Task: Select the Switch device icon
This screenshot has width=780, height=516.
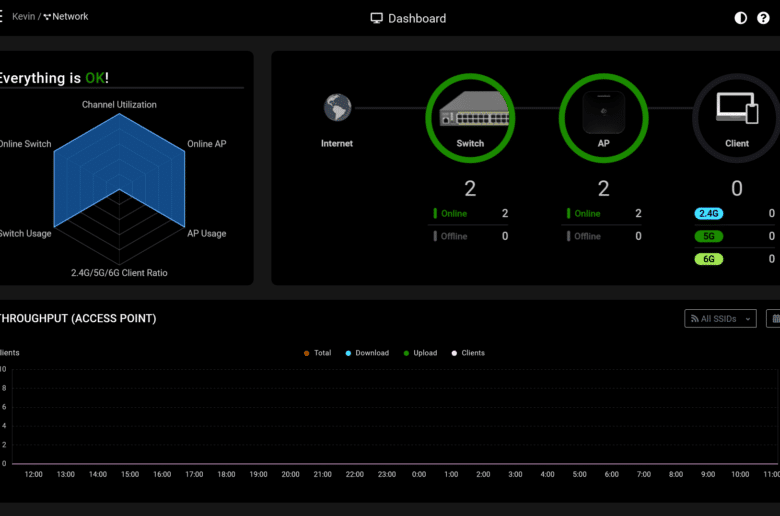Action: (470, 118)
